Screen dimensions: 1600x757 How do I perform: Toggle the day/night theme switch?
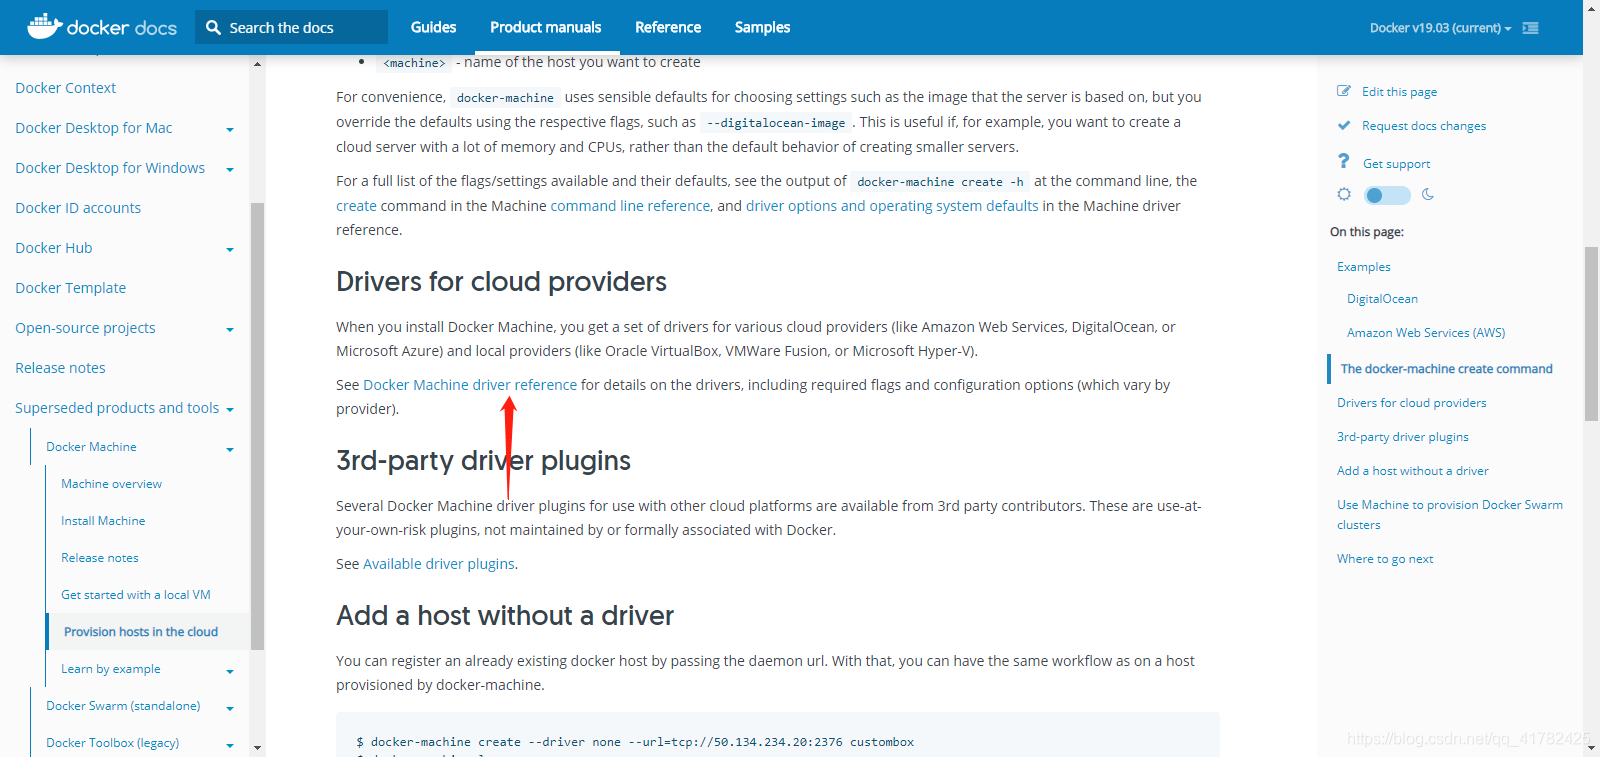point(1387,195)
